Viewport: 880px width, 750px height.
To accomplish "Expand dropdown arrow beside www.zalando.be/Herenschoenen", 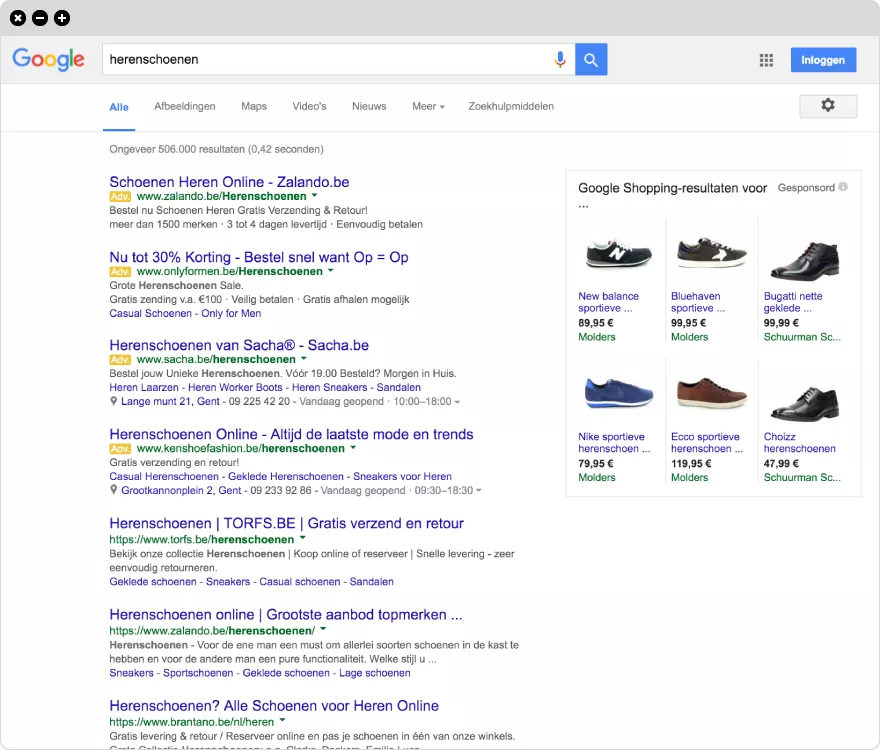I will tap(314, 195).
